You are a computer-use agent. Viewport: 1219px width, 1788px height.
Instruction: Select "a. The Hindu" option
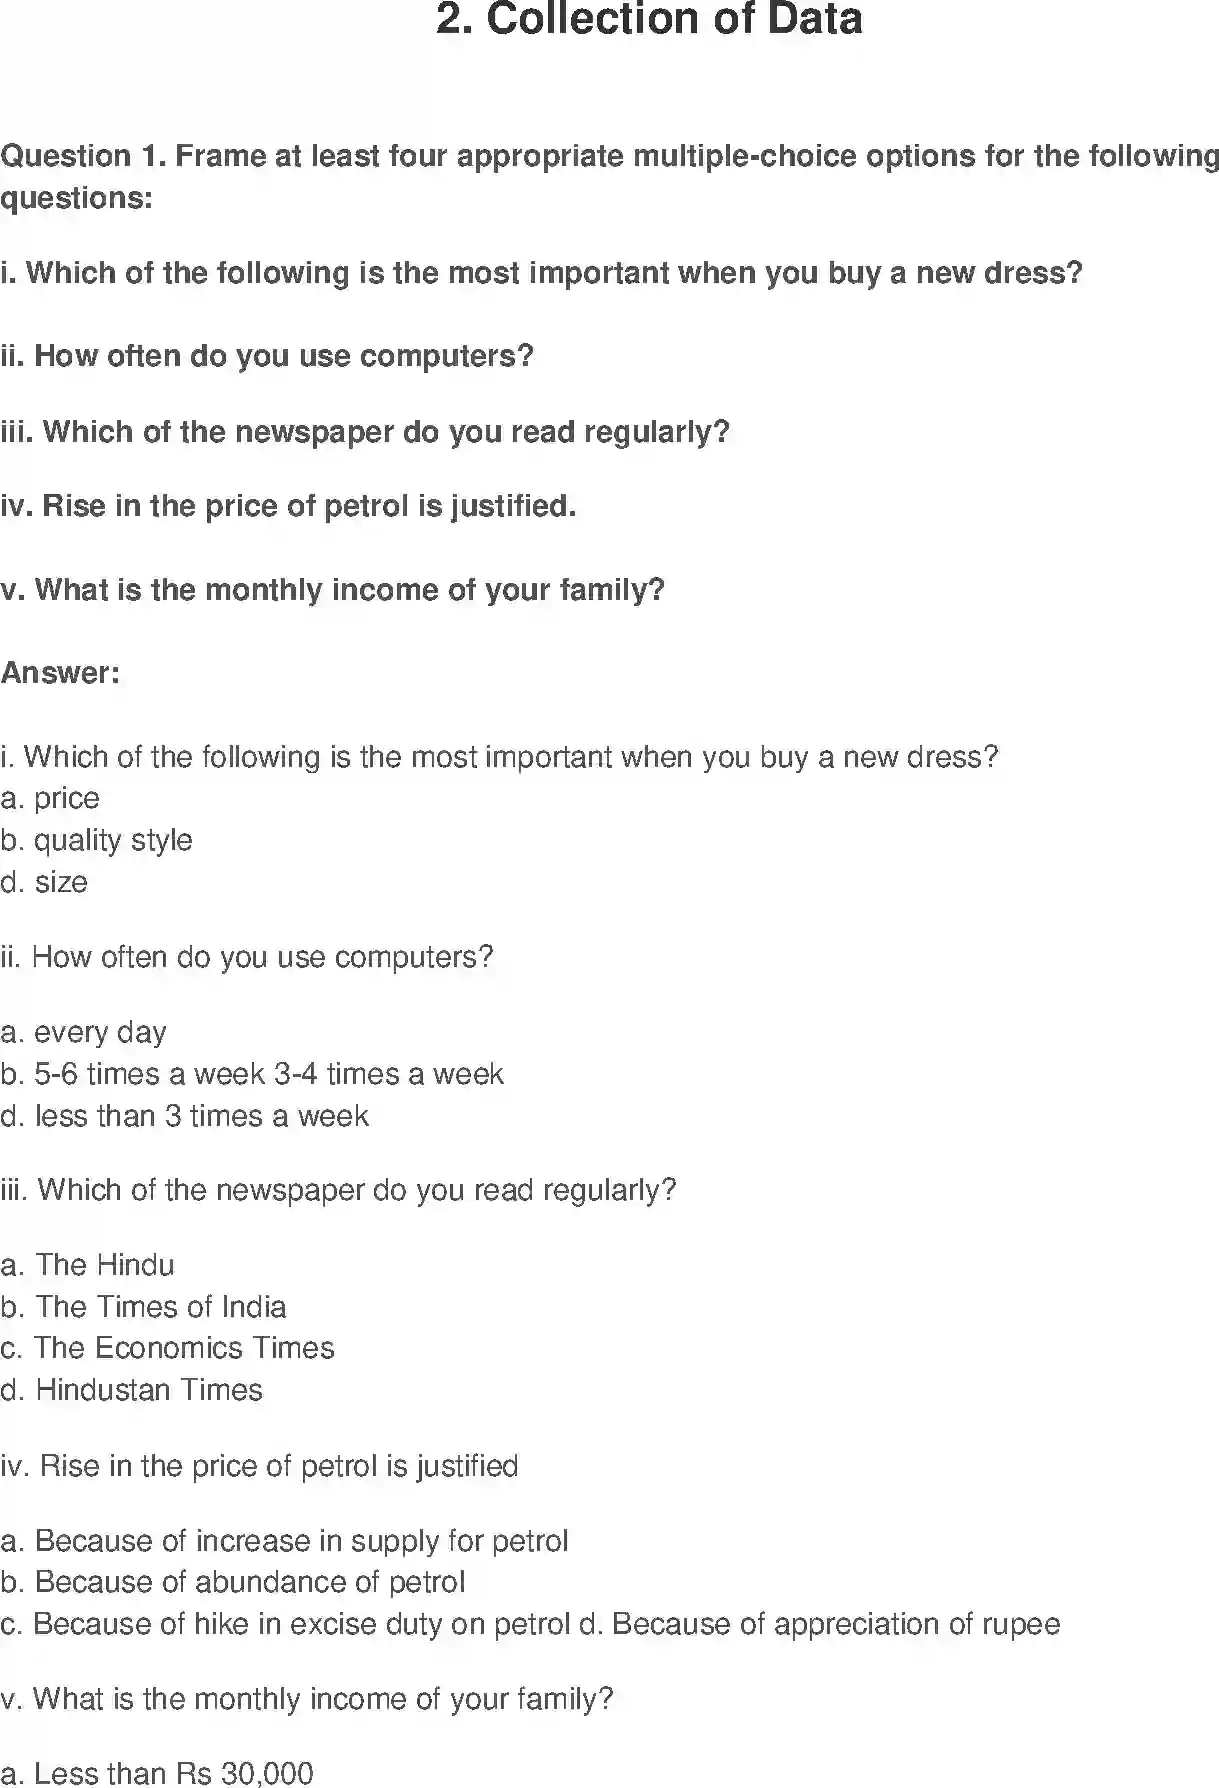point(88,1265)
